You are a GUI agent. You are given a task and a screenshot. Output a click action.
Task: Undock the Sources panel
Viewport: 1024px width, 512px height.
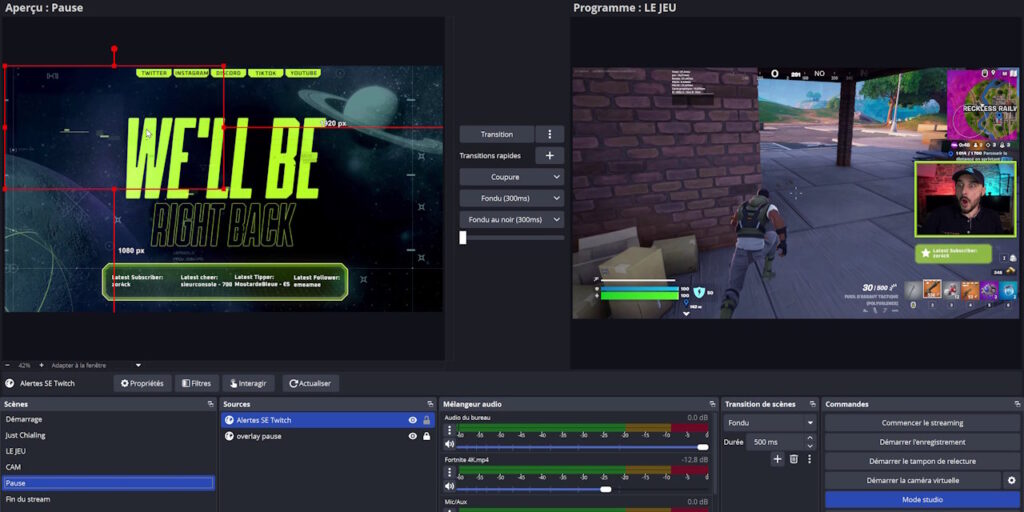[430, 404]
